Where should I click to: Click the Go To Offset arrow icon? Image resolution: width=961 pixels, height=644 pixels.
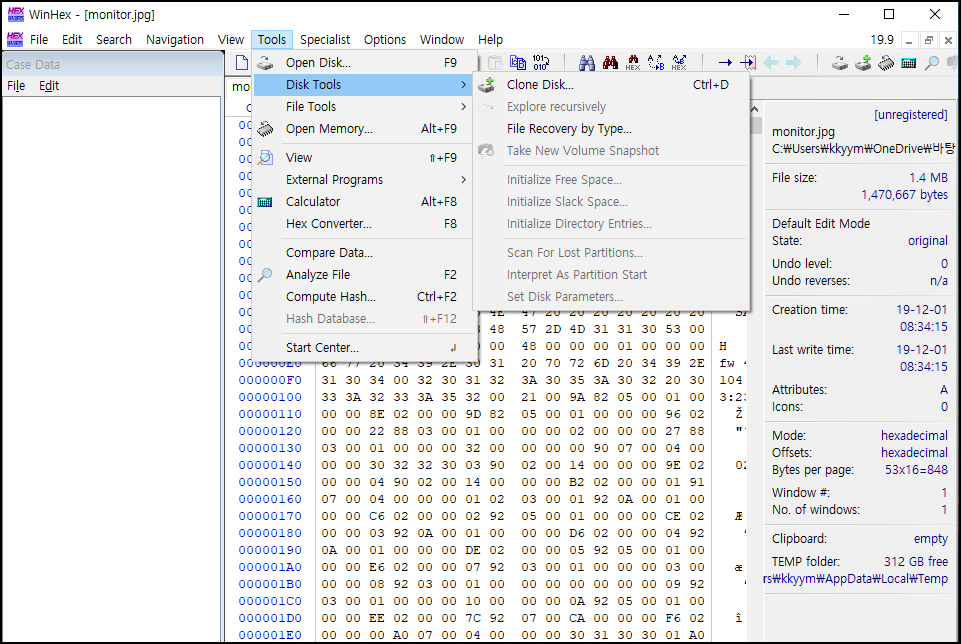[725, 63]
